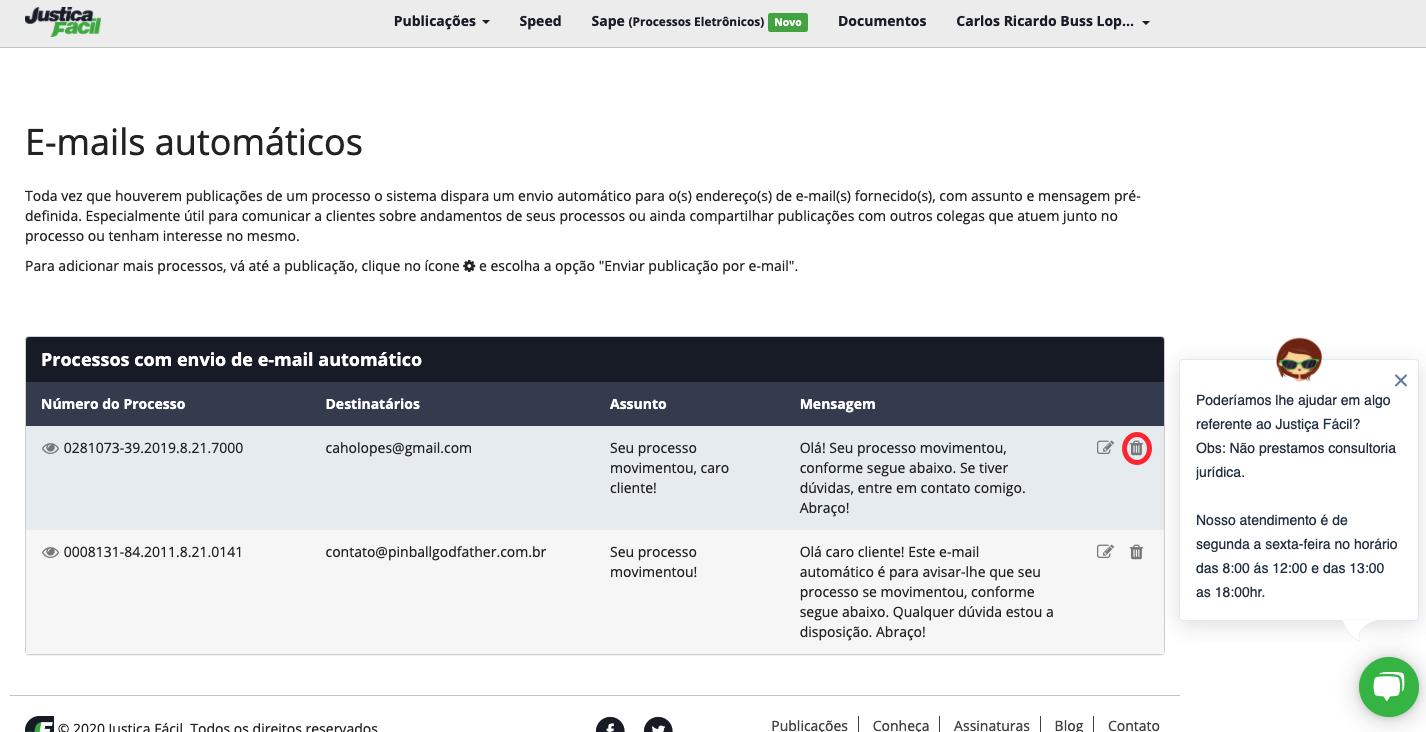View process 0281073-39.2019.8.21.7000 eye icon
This screenshot has height=732, width=1426.
pos(50,449)
